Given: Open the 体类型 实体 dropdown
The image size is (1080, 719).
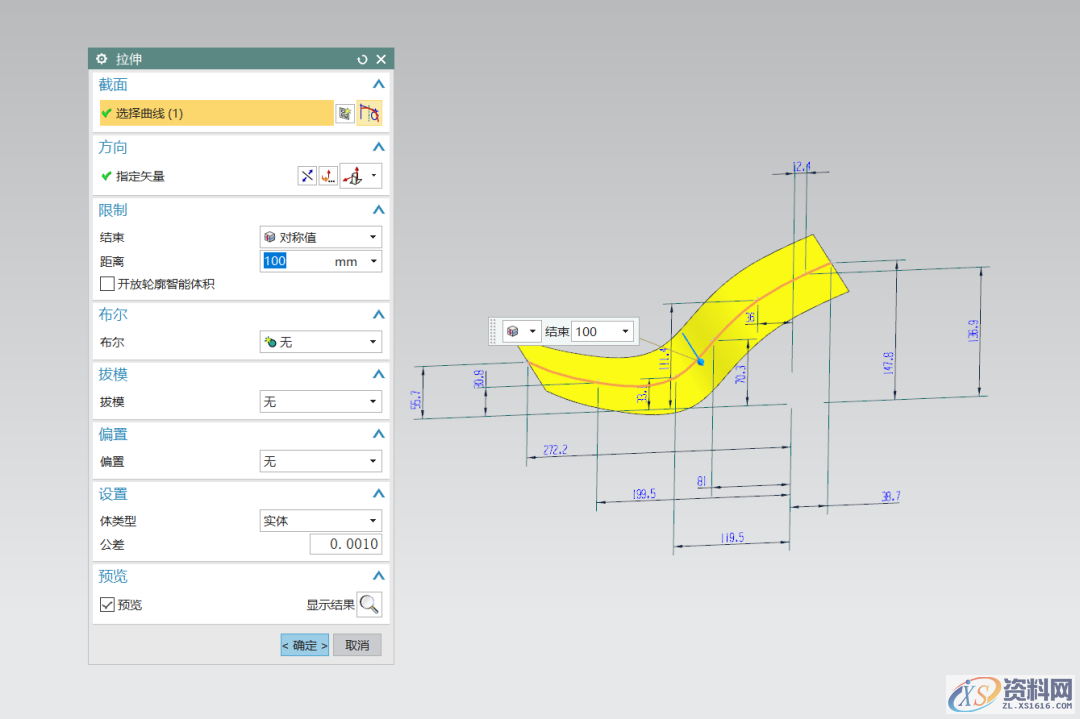Looking at the screenshot, I should pos(320,521).
